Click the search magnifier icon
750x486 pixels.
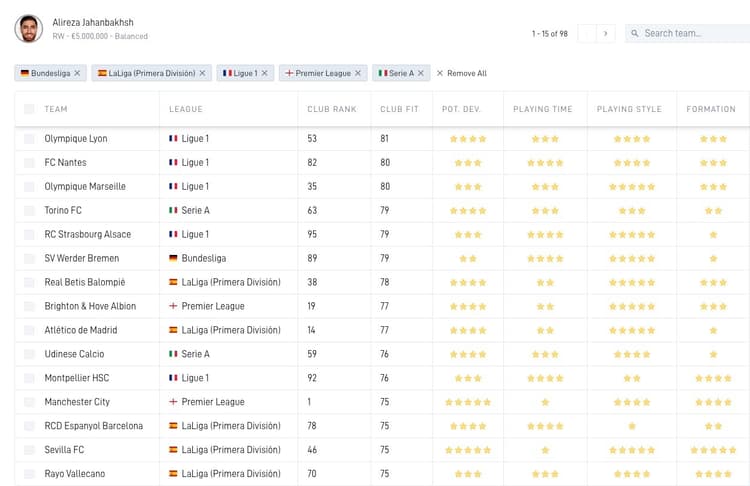pyautogui.click(x=635, y=33)
